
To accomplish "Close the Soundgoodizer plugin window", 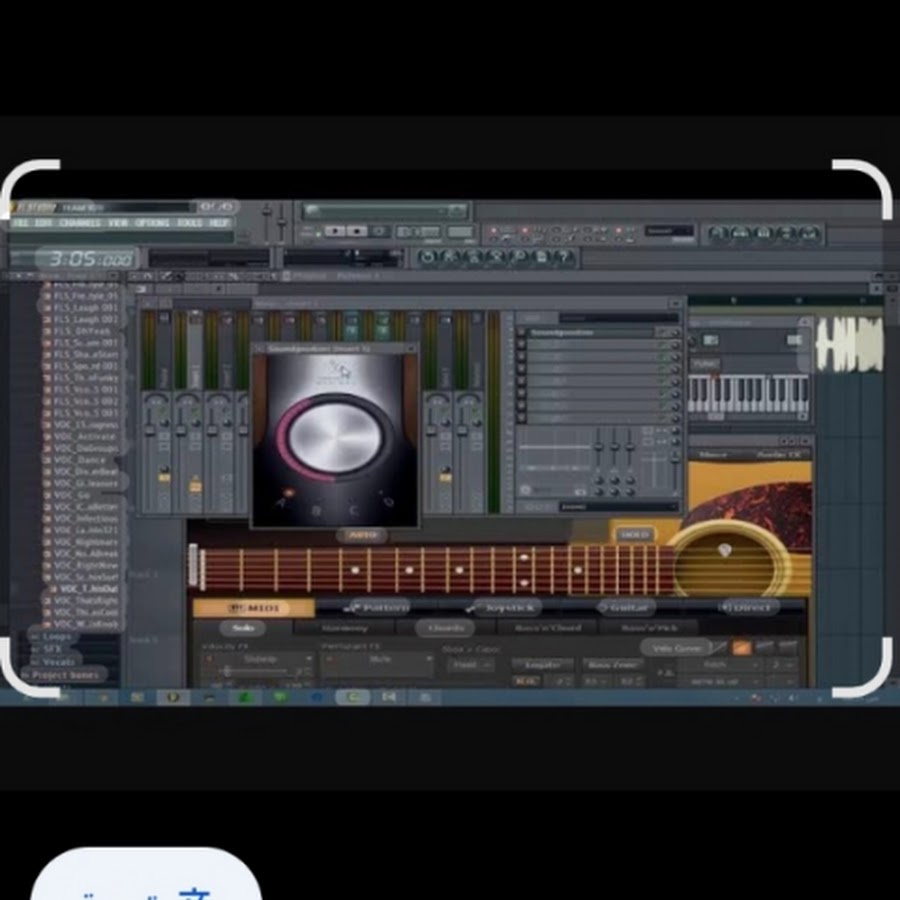I will (x=409, y=350).
